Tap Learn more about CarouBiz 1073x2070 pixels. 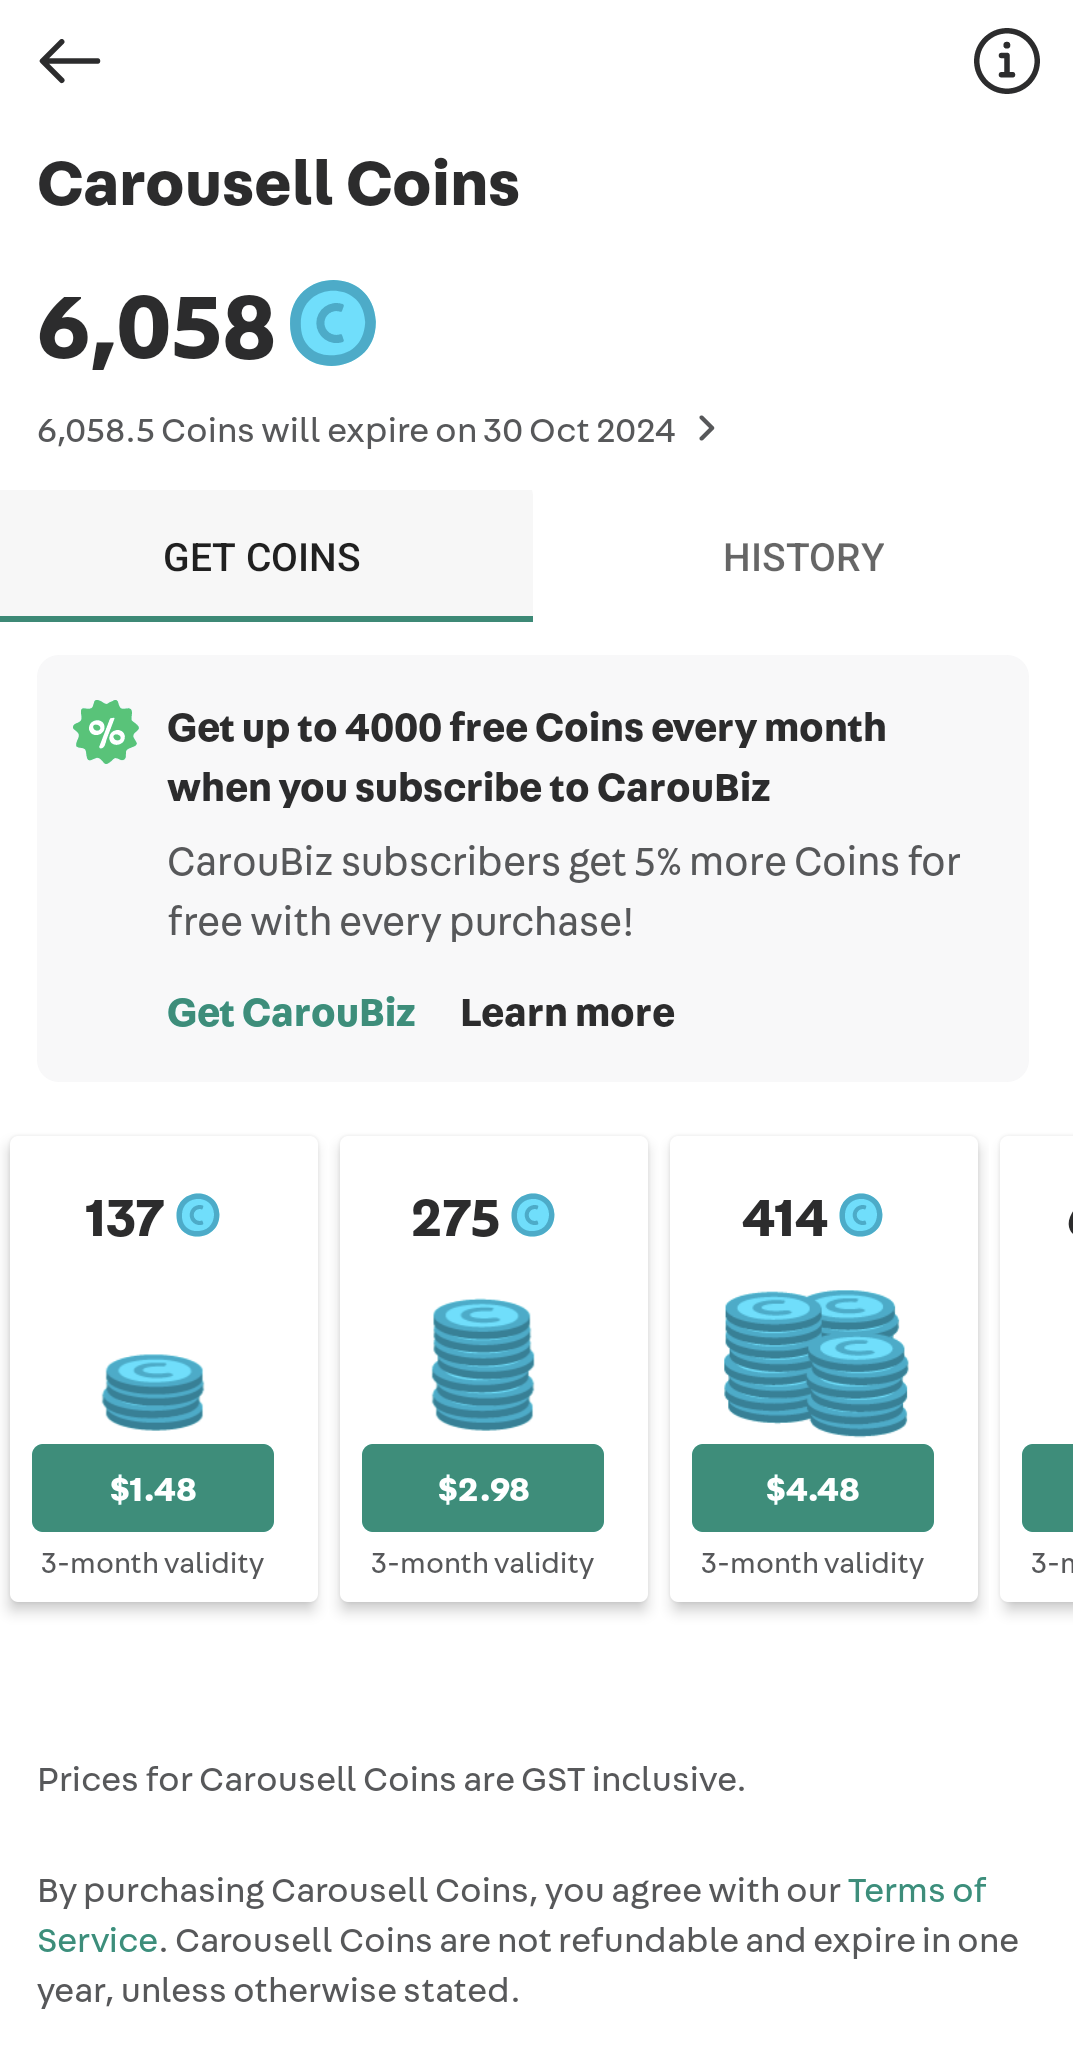point(567,1013)
